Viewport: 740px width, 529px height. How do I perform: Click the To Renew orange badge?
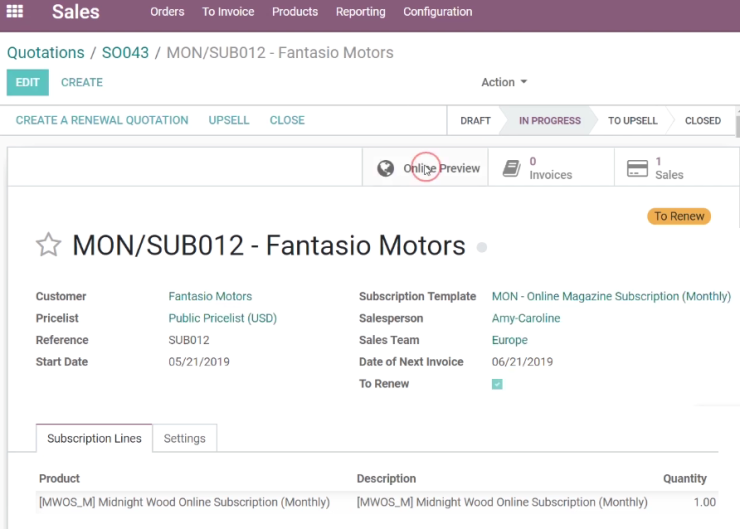(679, 216)
